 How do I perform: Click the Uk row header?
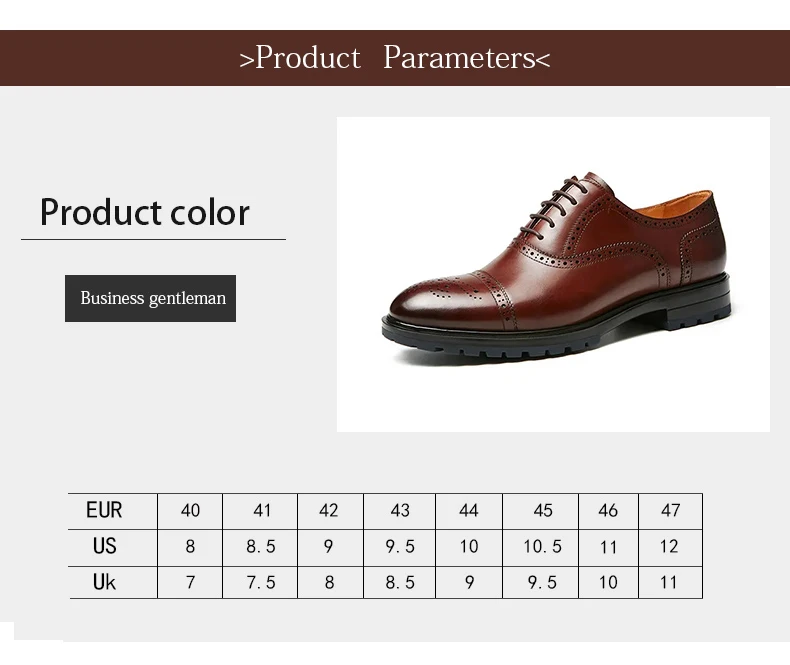104,582
